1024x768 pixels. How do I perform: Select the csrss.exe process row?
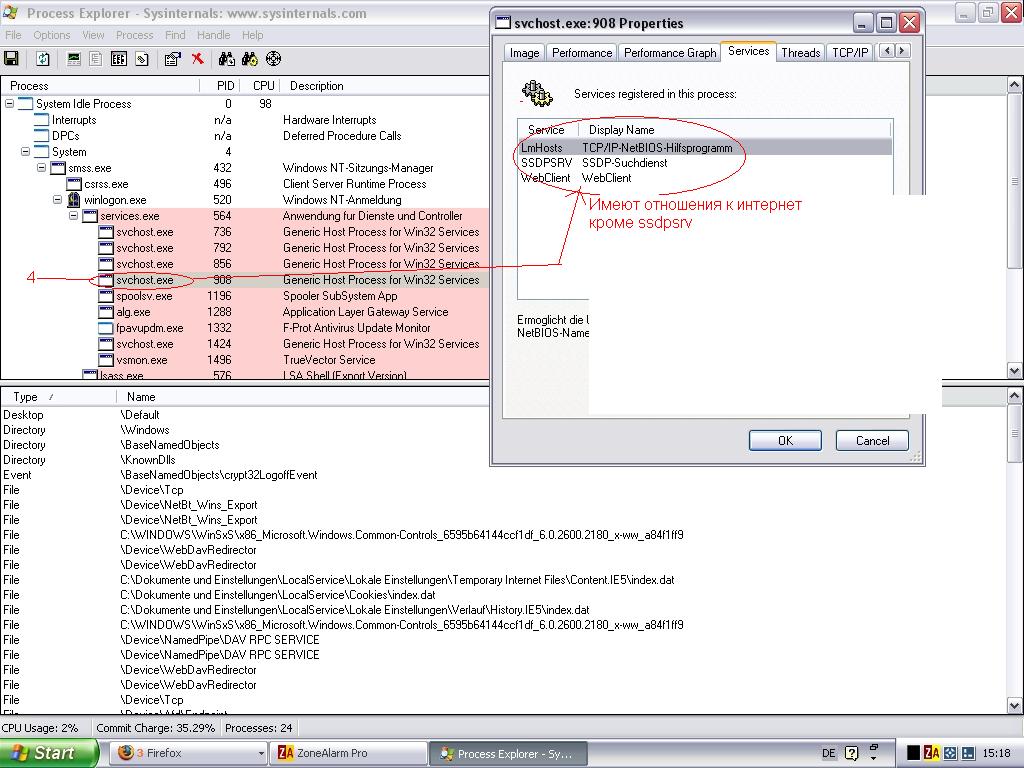(245, 184)
